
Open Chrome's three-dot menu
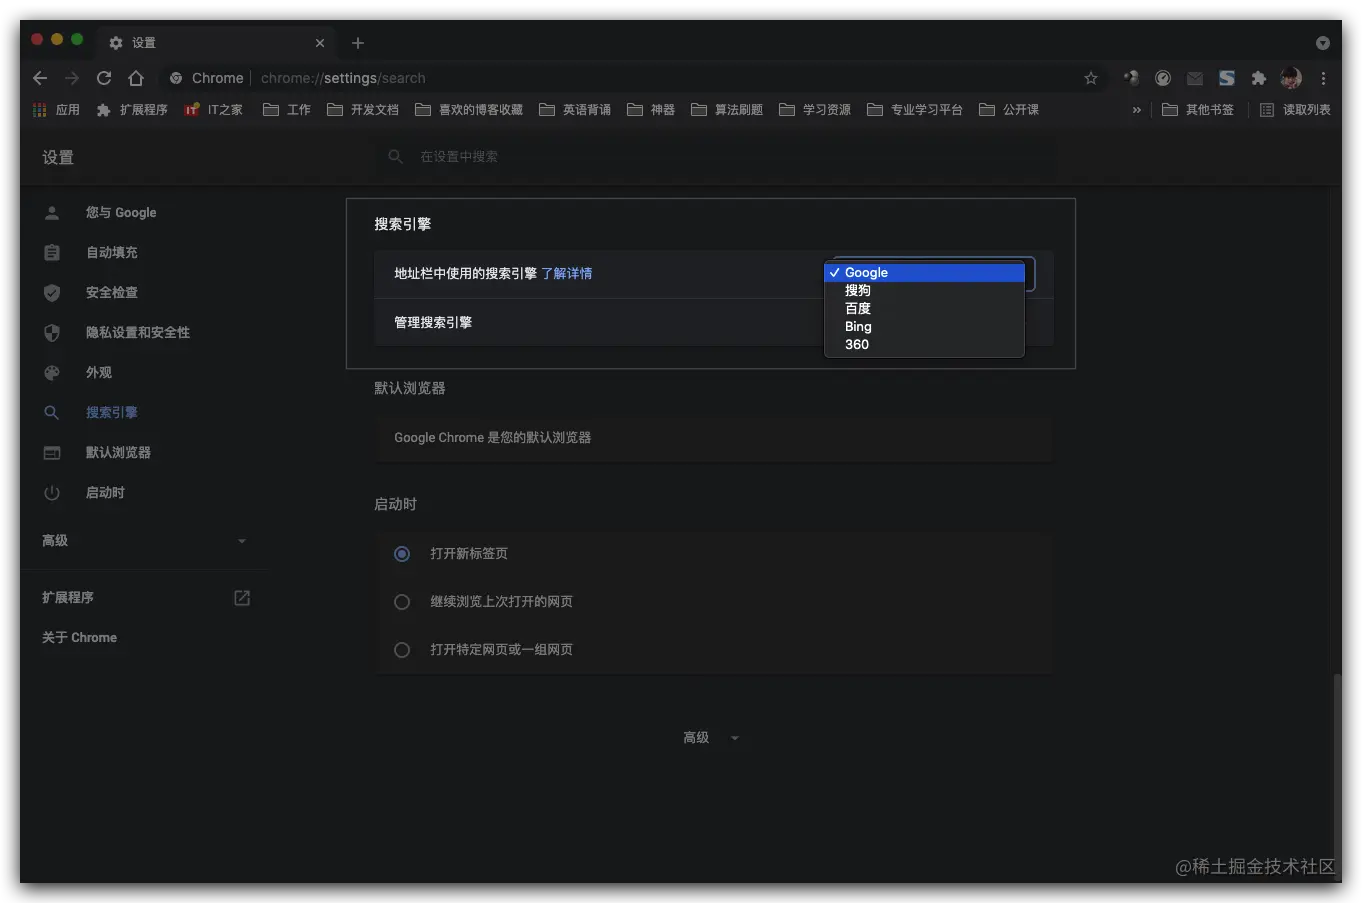(1323, 78)
